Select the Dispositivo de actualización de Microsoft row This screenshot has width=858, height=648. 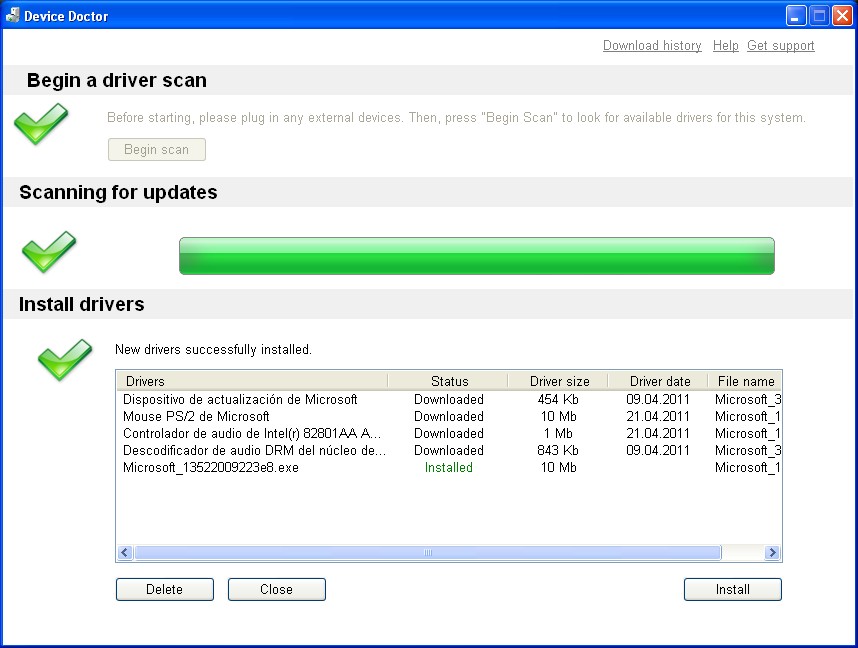(x=449, y=400)
